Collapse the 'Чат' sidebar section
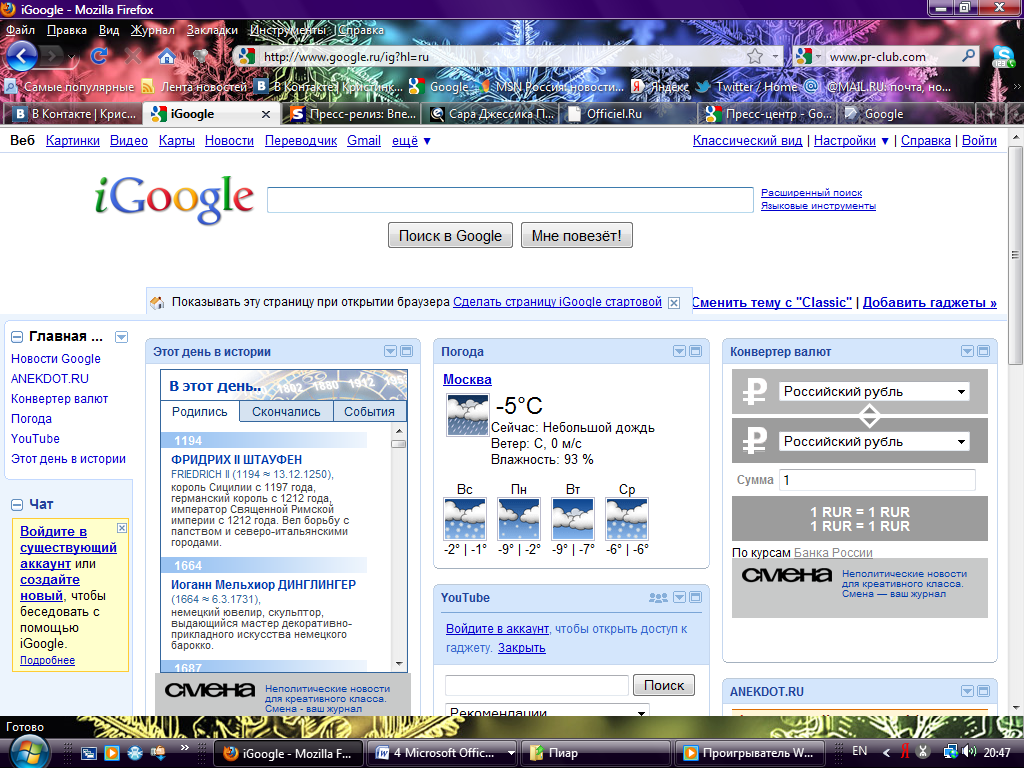Image resolution: width=1024 pixels, height=768 pixels. (x=17, y=505)
